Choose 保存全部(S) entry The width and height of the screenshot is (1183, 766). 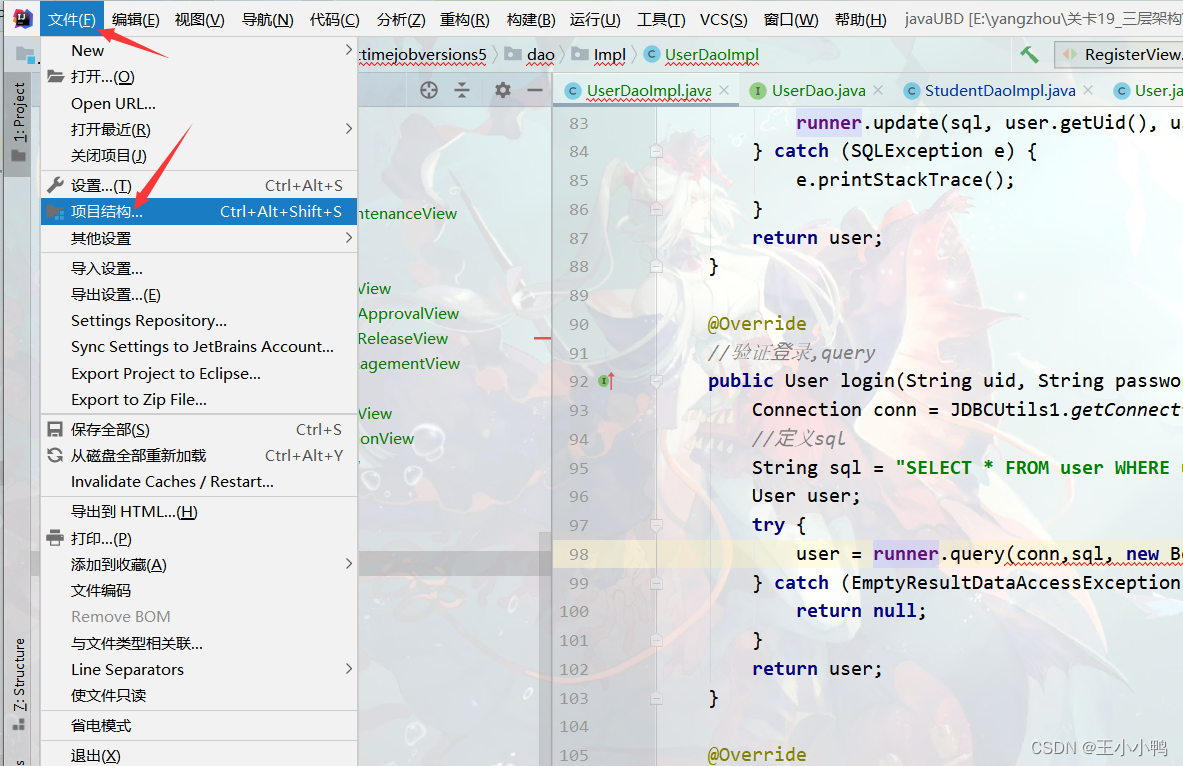coord(199,429)
